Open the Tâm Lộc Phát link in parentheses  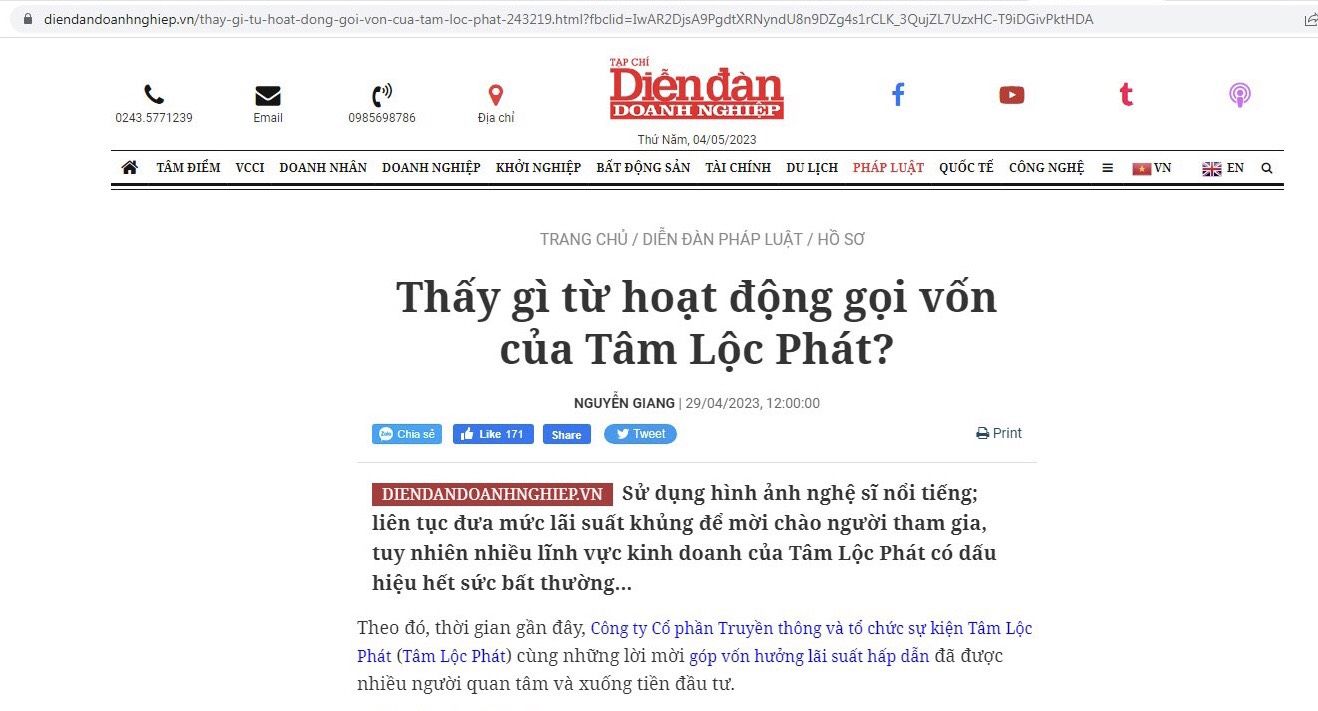click(x=455, y=656)
